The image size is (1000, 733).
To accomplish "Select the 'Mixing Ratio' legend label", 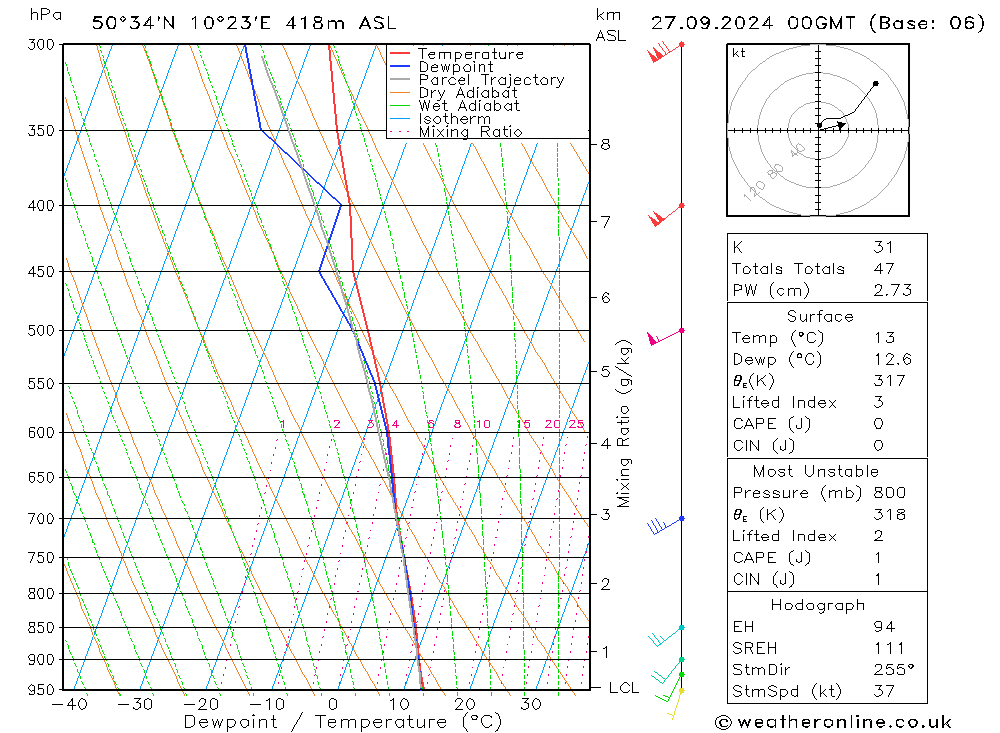I will pyautogui.click(x=471, y=132).
